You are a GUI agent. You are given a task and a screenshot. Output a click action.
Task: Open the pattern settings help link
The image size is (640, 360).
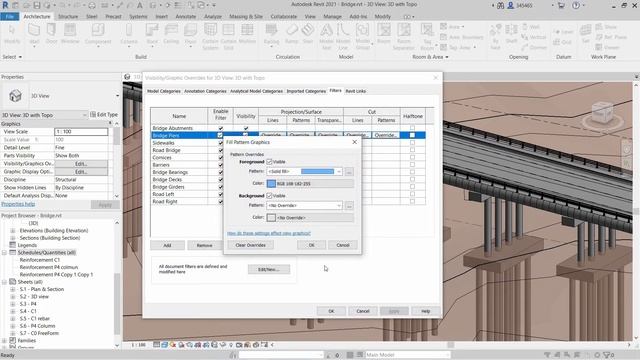(269, 233)
